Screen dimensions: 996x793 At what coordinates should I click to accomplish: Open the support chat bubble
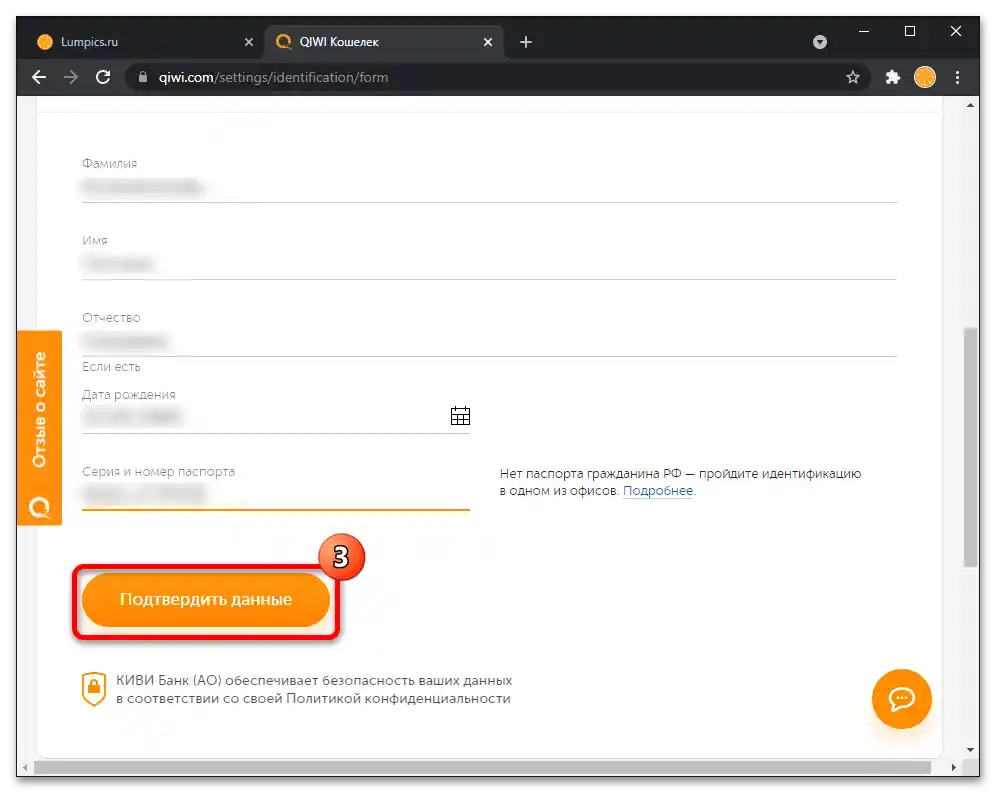coord(901,699)
